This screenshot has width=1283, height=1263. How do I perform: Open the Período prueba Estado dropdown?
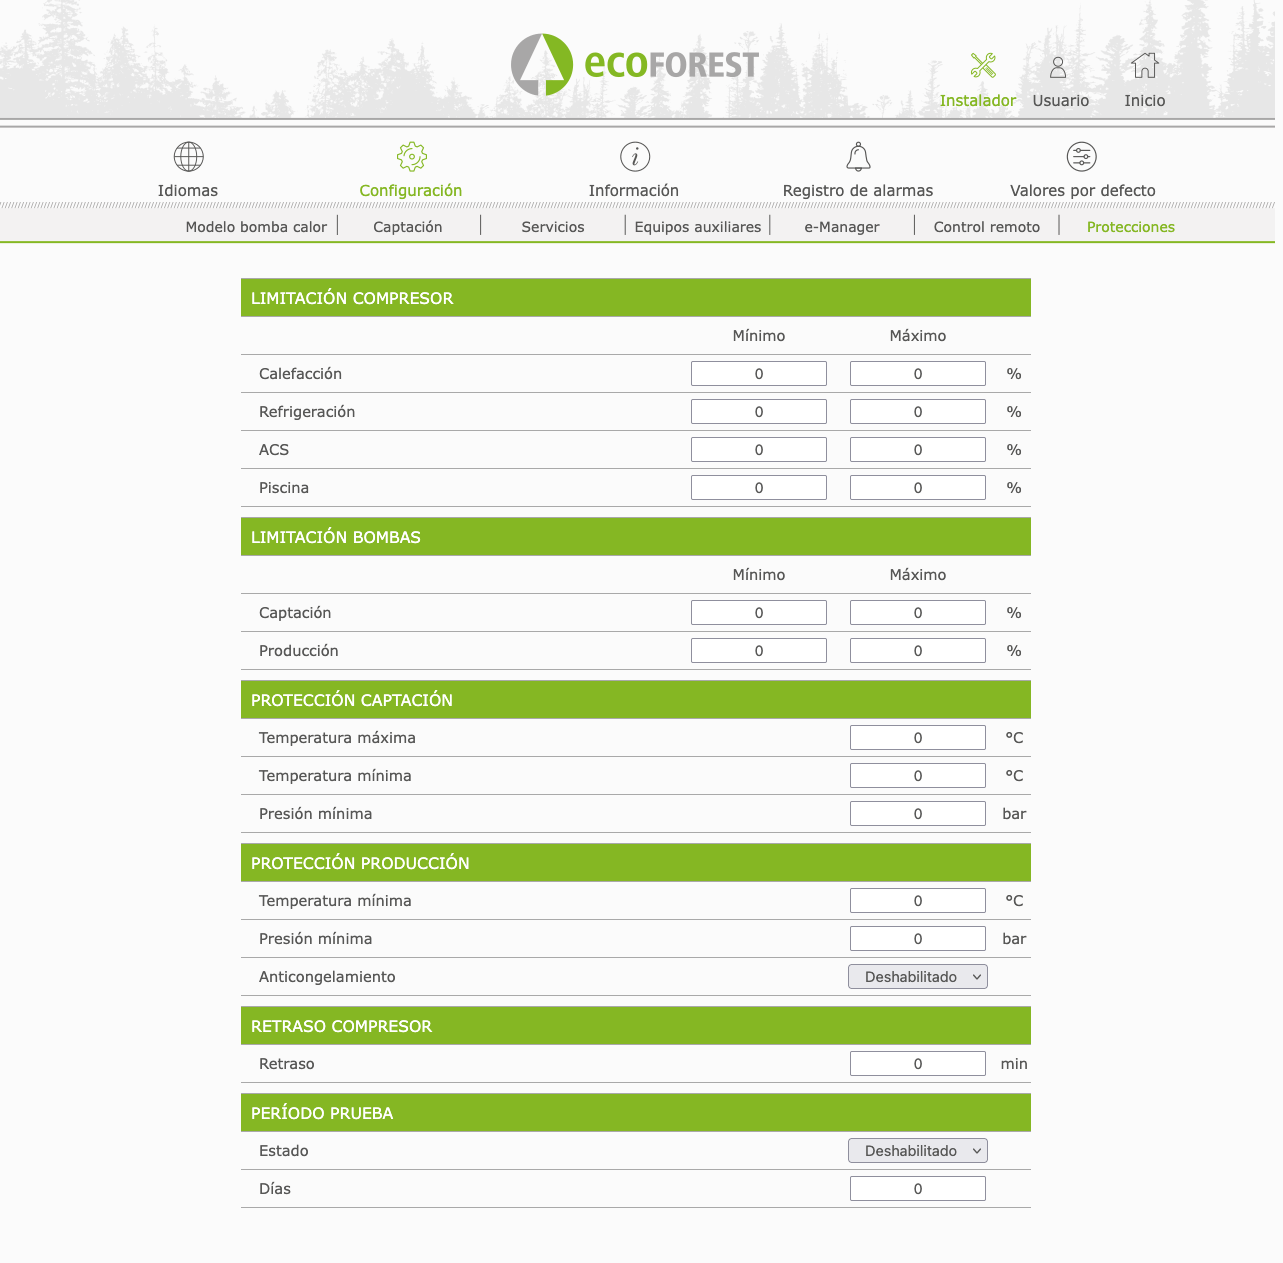coord(917,1151)
